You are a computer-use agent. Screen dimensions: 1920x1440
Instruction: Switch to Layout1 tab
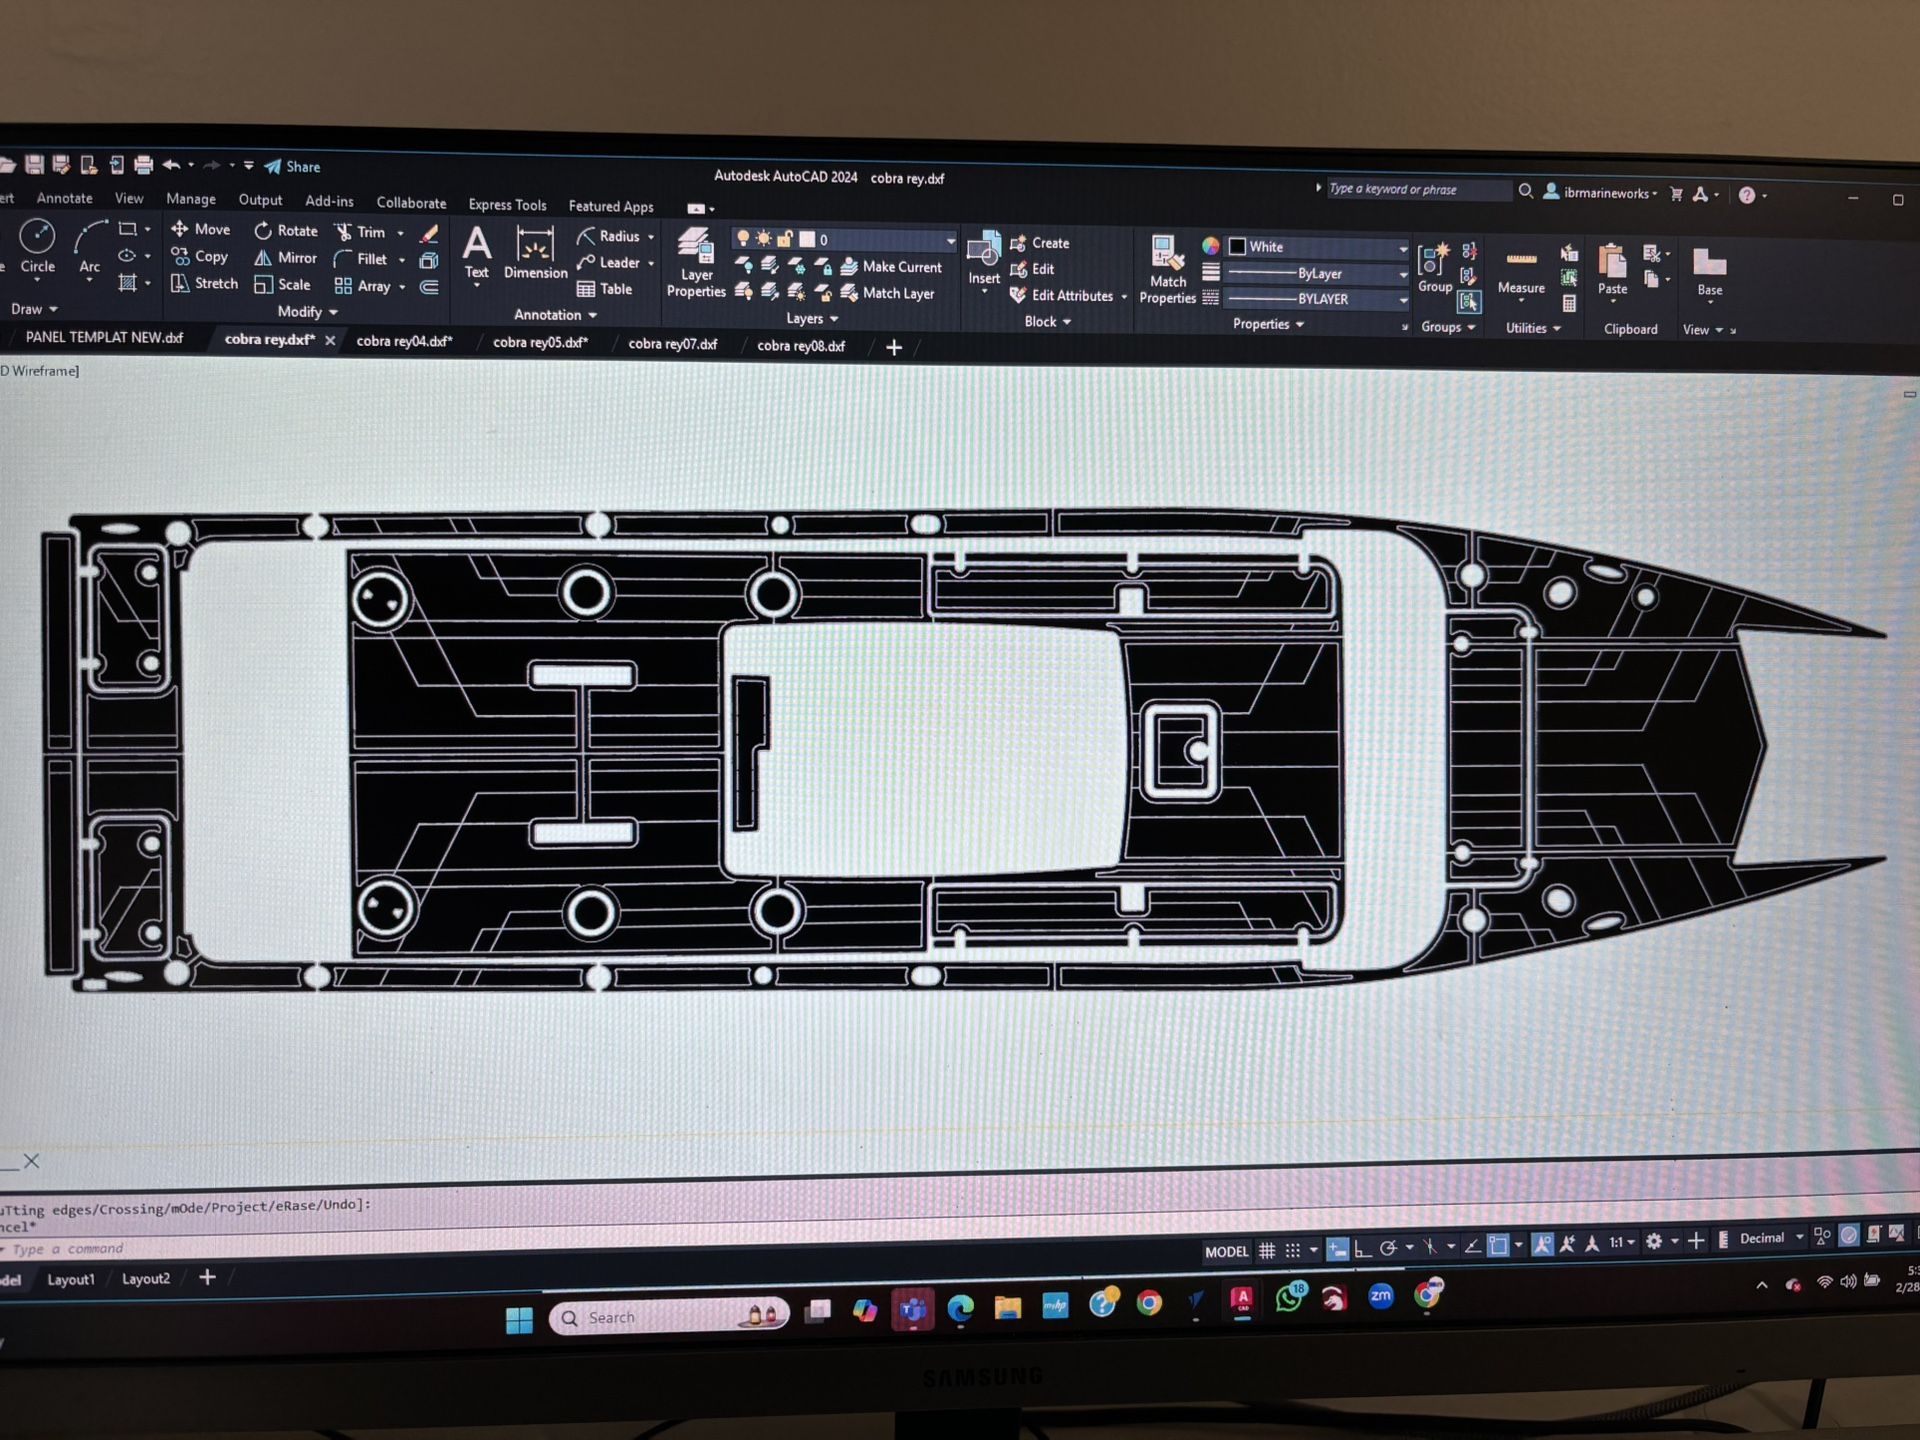[x=71, y=1279]
